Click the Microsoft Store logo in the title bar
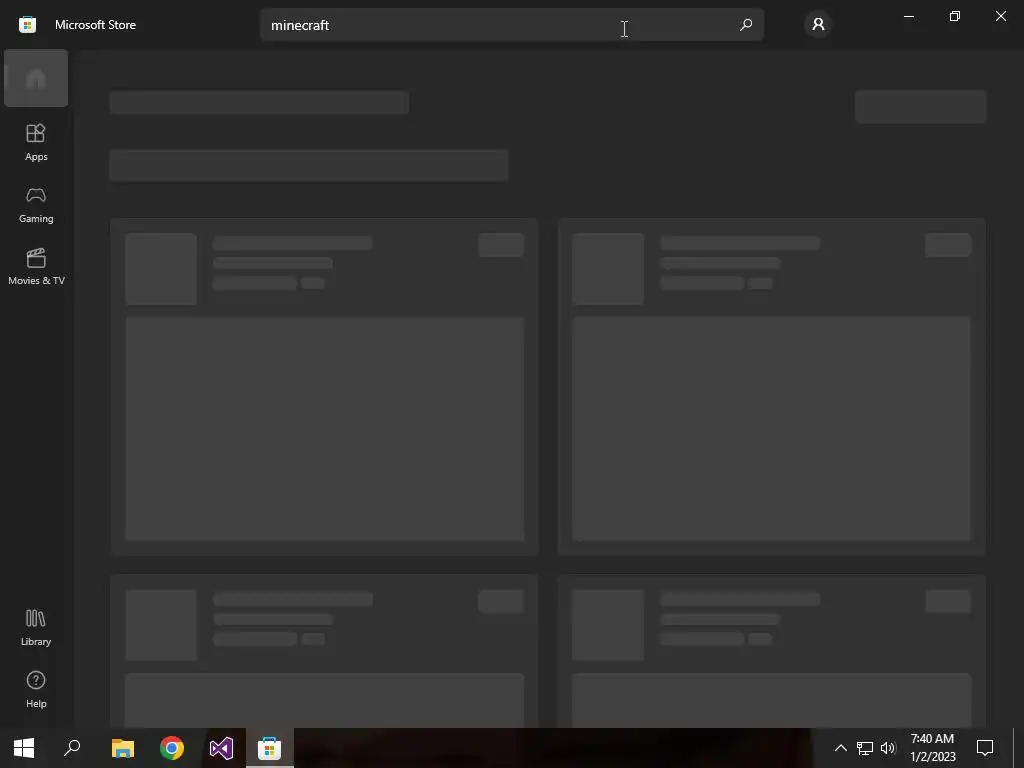1024x768 pixels. click(x=27, y=25)
